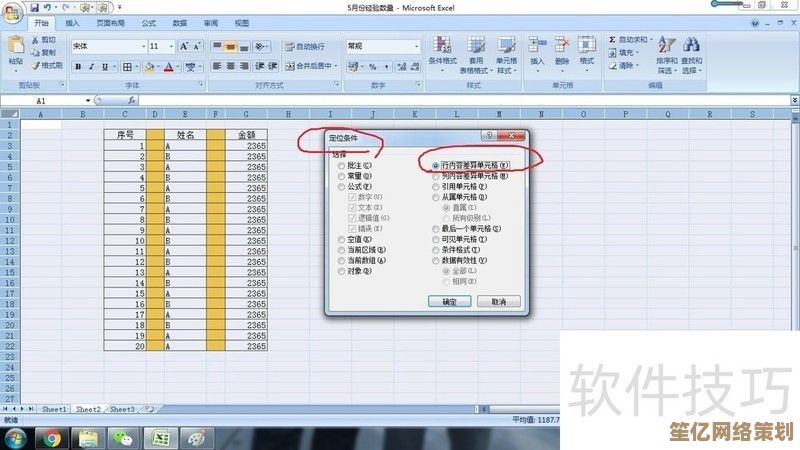The width and height of the screenshot is (800, 450).
Task: Click Wrap Text (自动换行) button
Action: coord(305,47)
